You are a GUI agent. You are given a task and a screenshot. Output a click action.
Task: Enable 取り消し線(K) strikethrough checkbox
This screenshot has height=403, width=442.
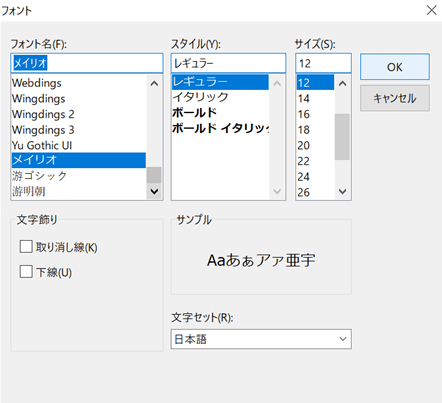tap(26, 247)
